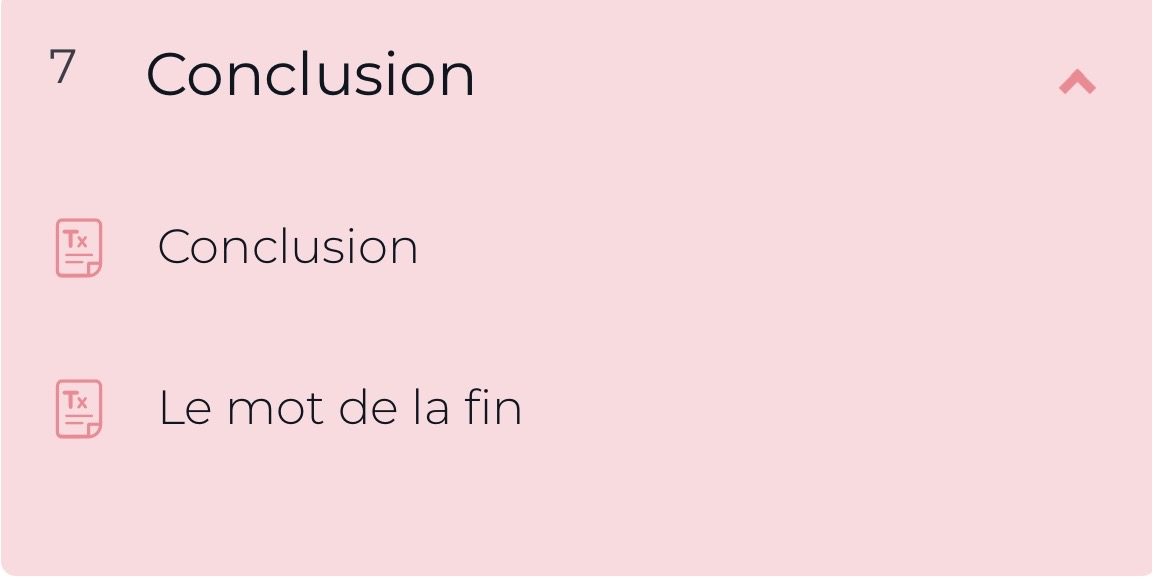Click the upward chevron on the section header
Viewport: 1152px width, 579px height.
coord(1076,82)
